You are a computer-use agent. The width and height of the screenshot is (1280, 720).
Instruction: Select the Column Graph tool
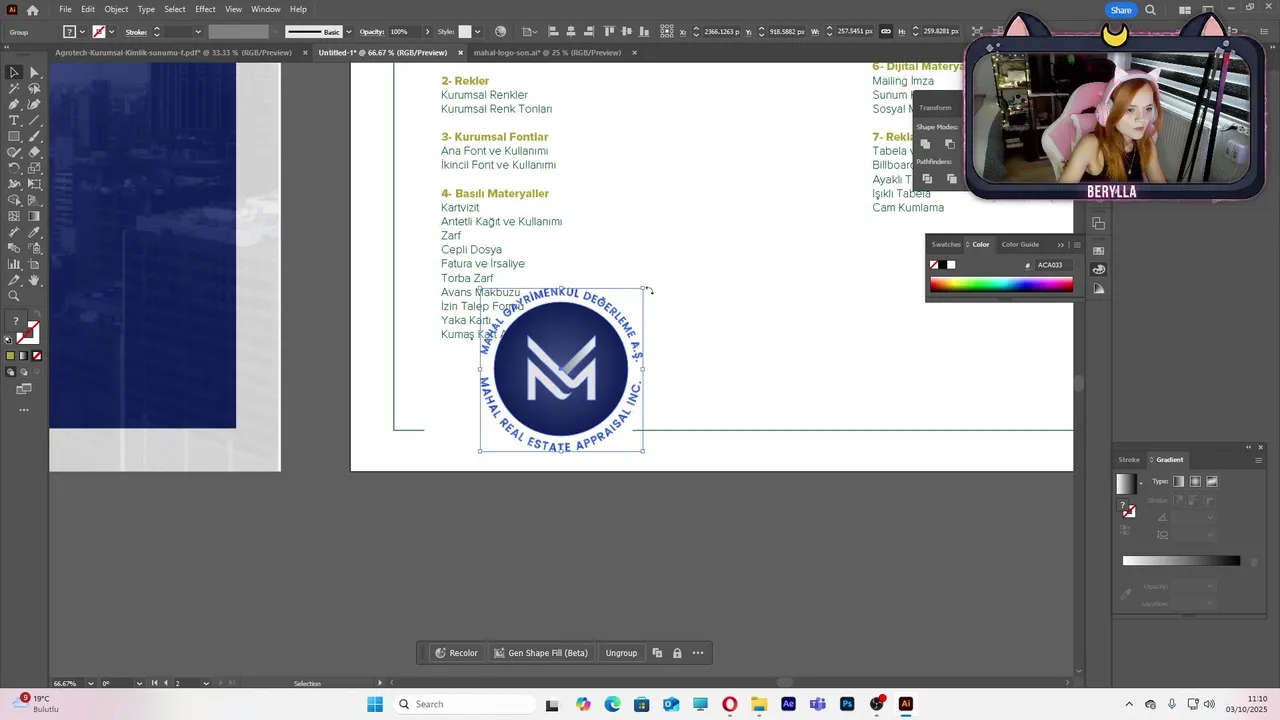coord(14,264)
